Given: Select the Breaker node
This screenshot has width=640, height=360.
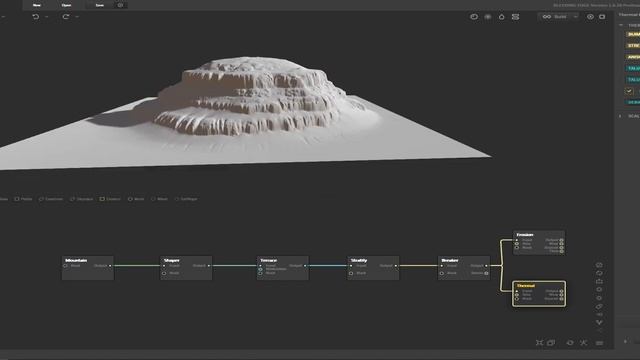Looking at the screenshot, I should coord(464,268).
